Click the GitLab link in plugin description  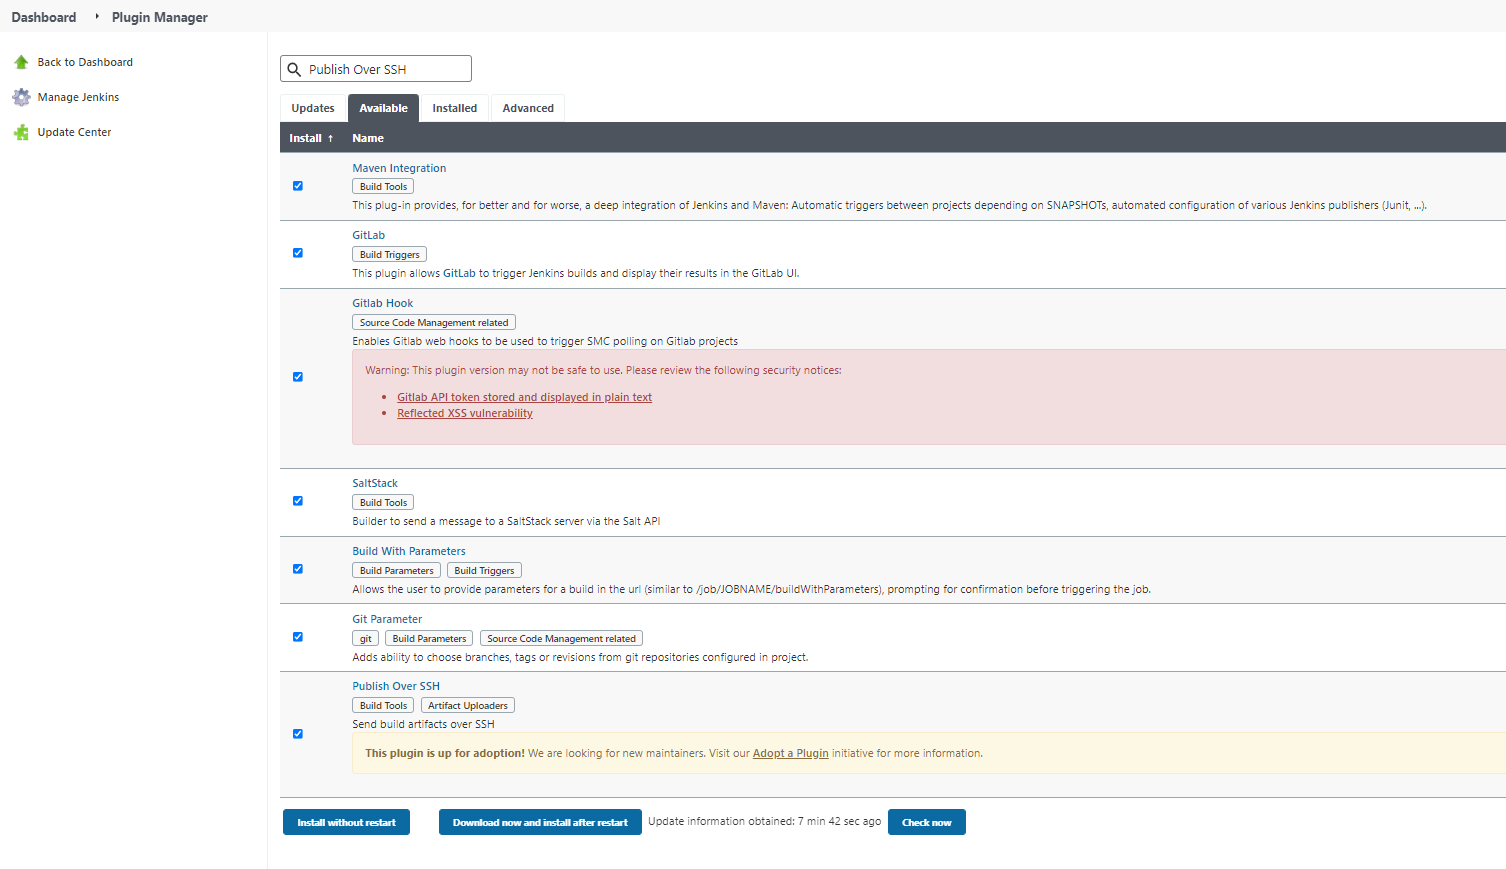pyautogui.click(x=459, y=273)
